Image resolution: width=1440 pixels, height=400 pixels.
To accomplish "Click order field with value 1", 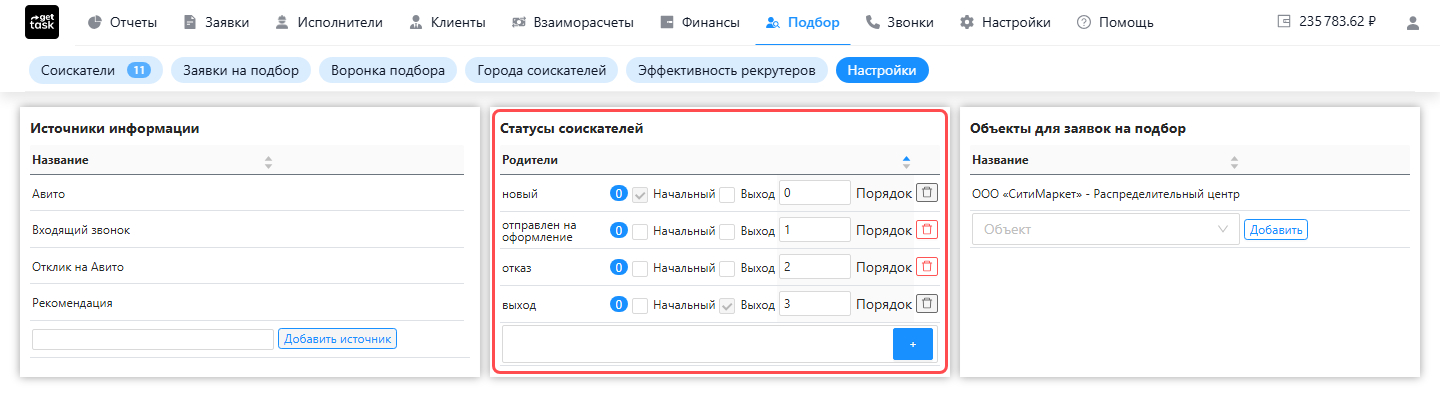I will coord(814,230).
